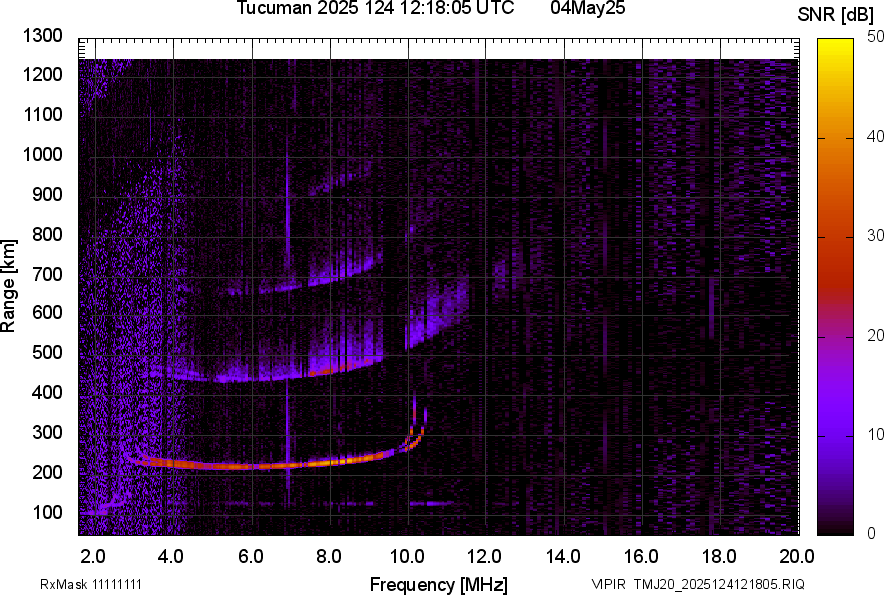Click range axis tick 1000
884x595 pixels.
click(42, 154)
